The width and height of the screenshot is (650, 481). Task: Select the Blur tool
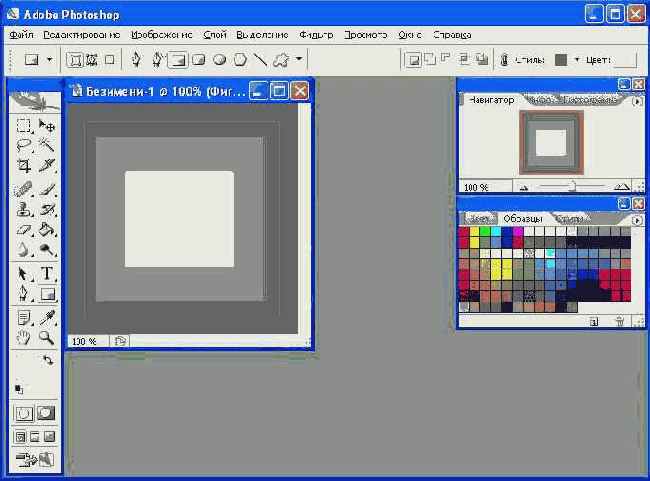click(x=23, y=250)
